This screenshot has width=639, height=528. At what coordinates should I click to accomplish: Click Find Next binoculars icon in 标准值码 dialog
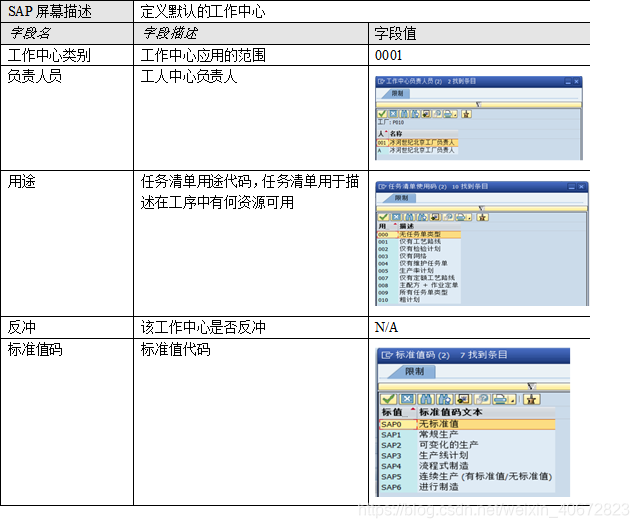tap(445, 399)
